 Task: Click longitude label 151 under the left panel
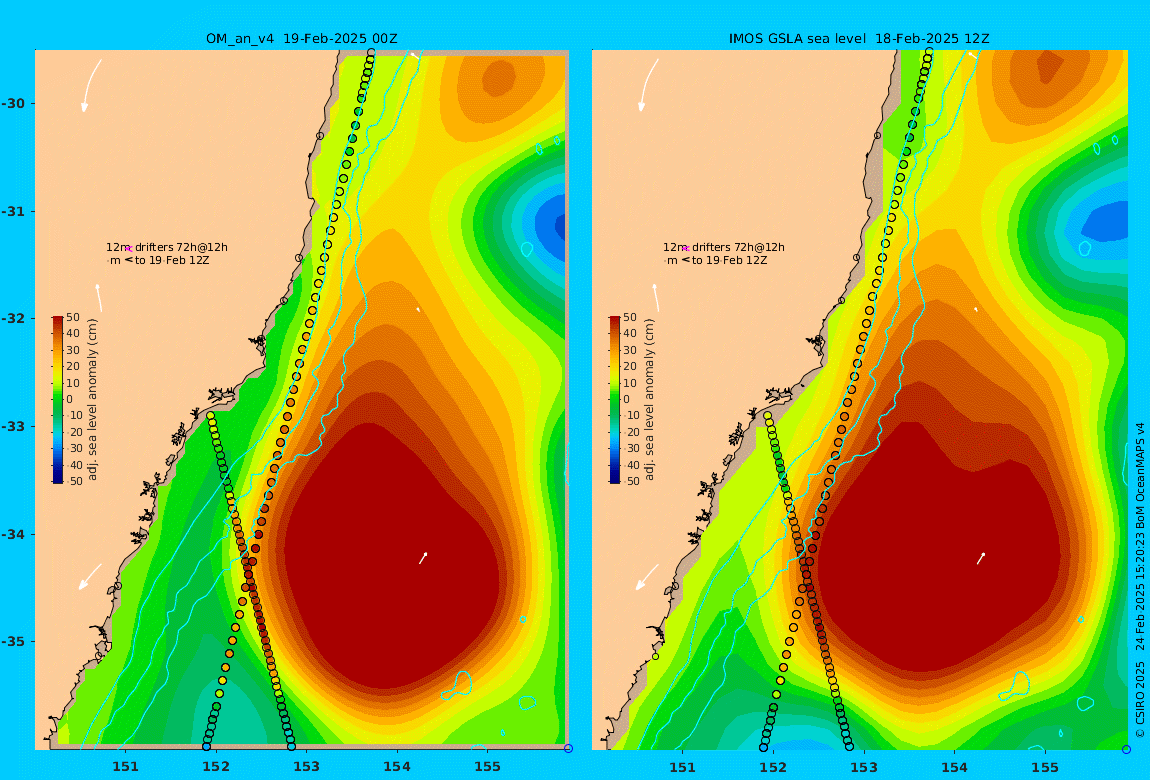tap(125, 767)
